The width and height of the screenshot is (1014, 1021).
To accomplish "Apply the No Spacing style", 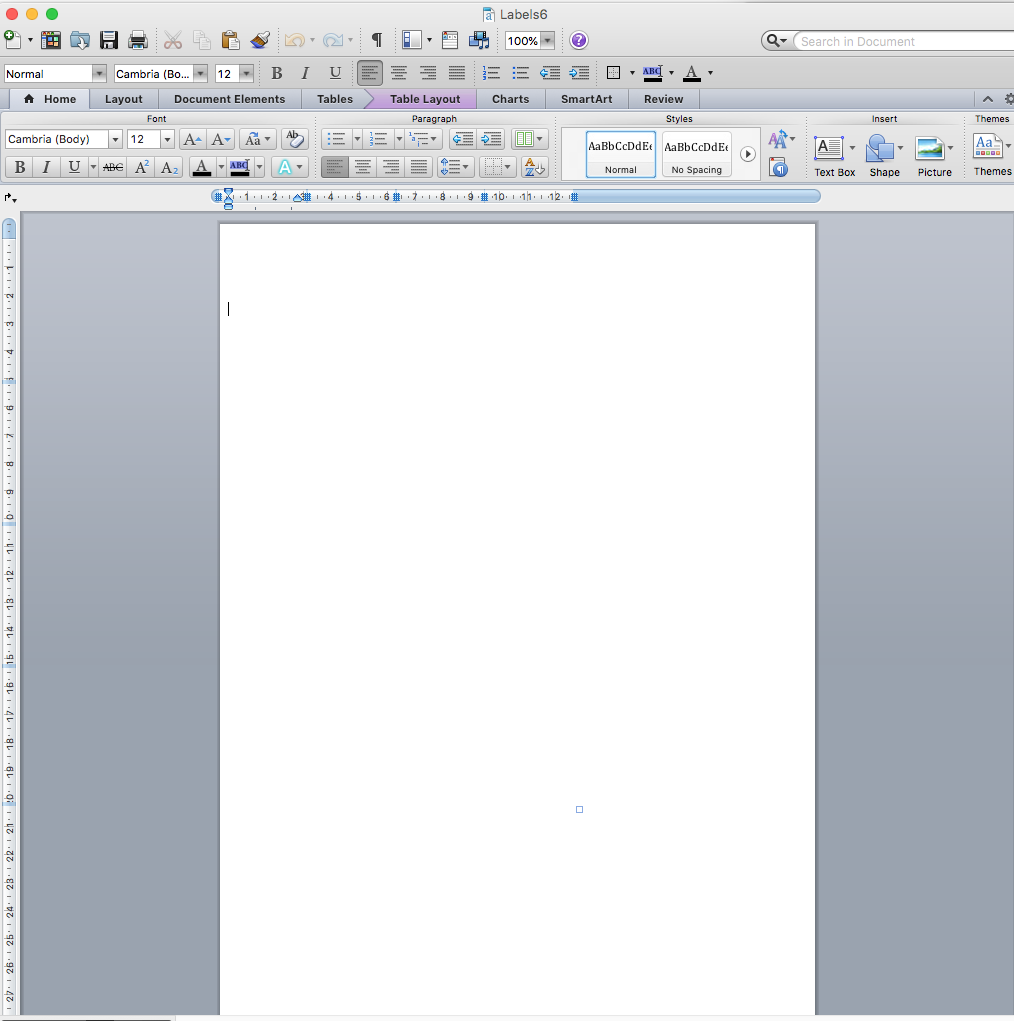I will coord(696,154).
